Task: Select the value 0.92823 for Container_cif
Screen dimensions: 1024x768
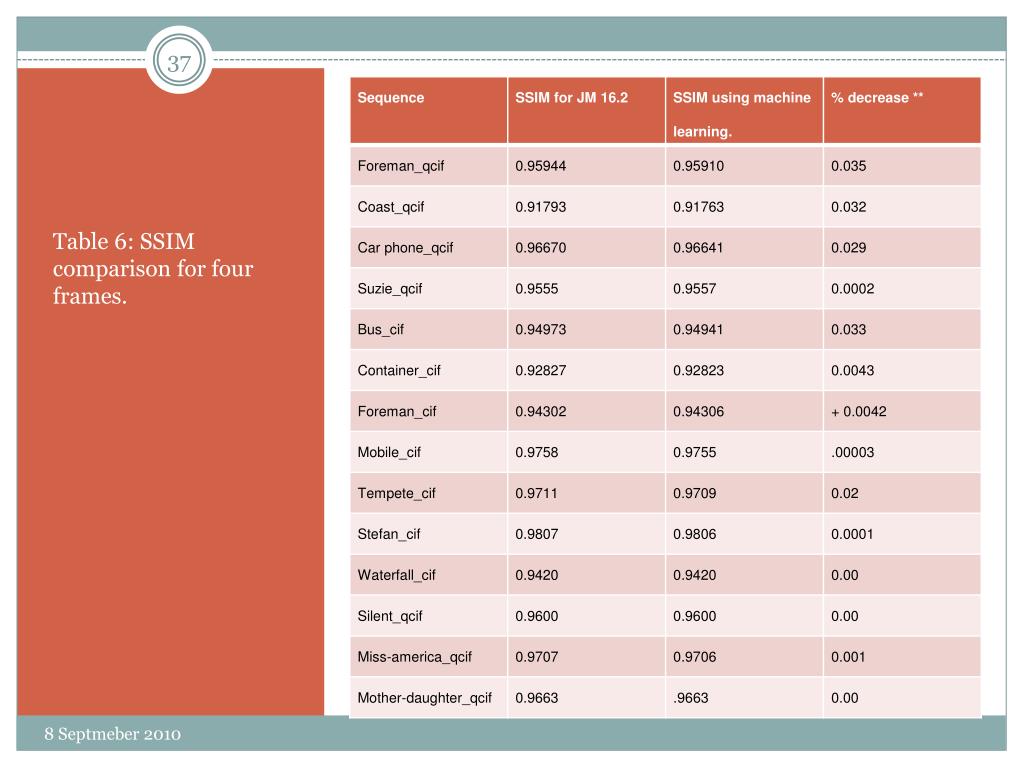Action: [x=699, y=371]
